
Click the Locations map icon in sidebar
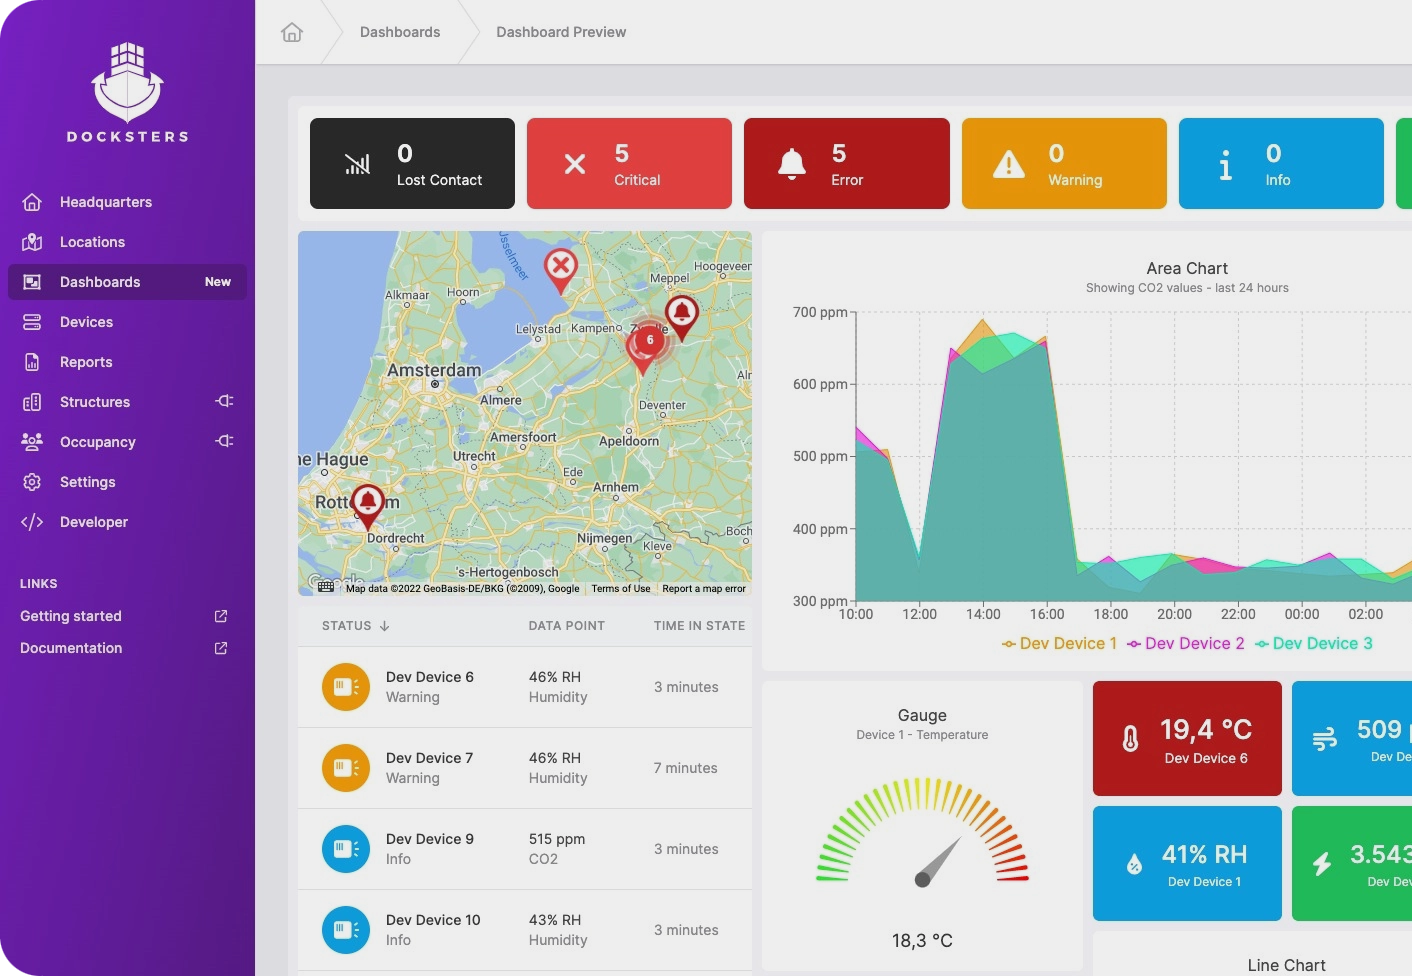click(32, 242)
